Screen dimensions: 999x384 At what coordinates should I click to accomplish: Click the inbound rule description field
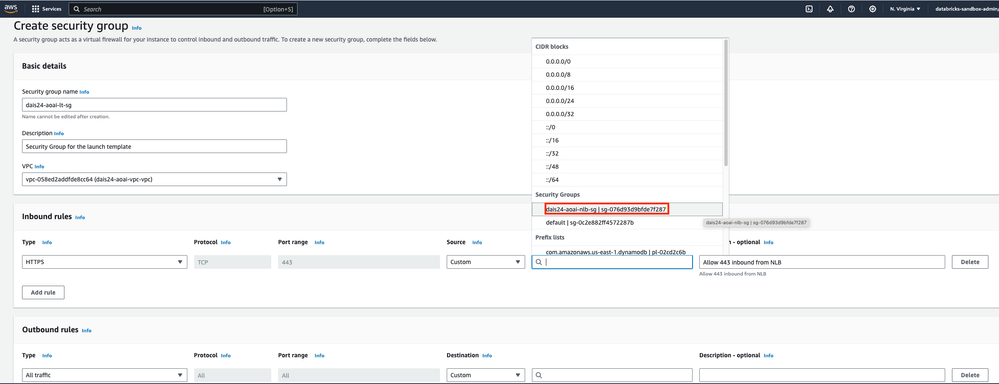click(822, 262)
